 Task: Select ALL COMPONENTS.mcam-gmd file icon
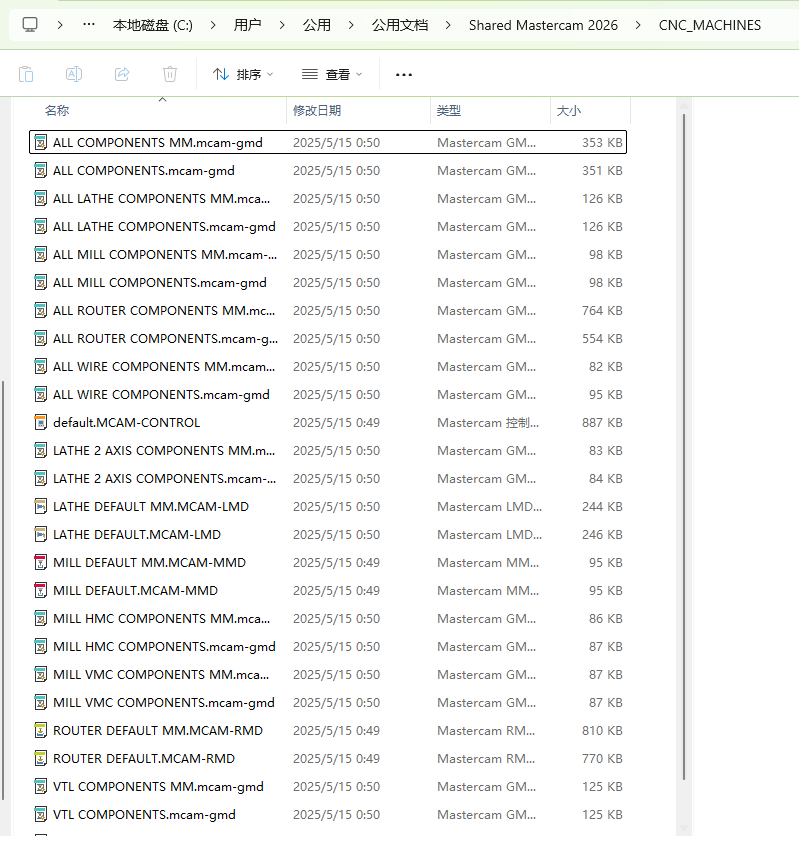(x=40, y=171)
